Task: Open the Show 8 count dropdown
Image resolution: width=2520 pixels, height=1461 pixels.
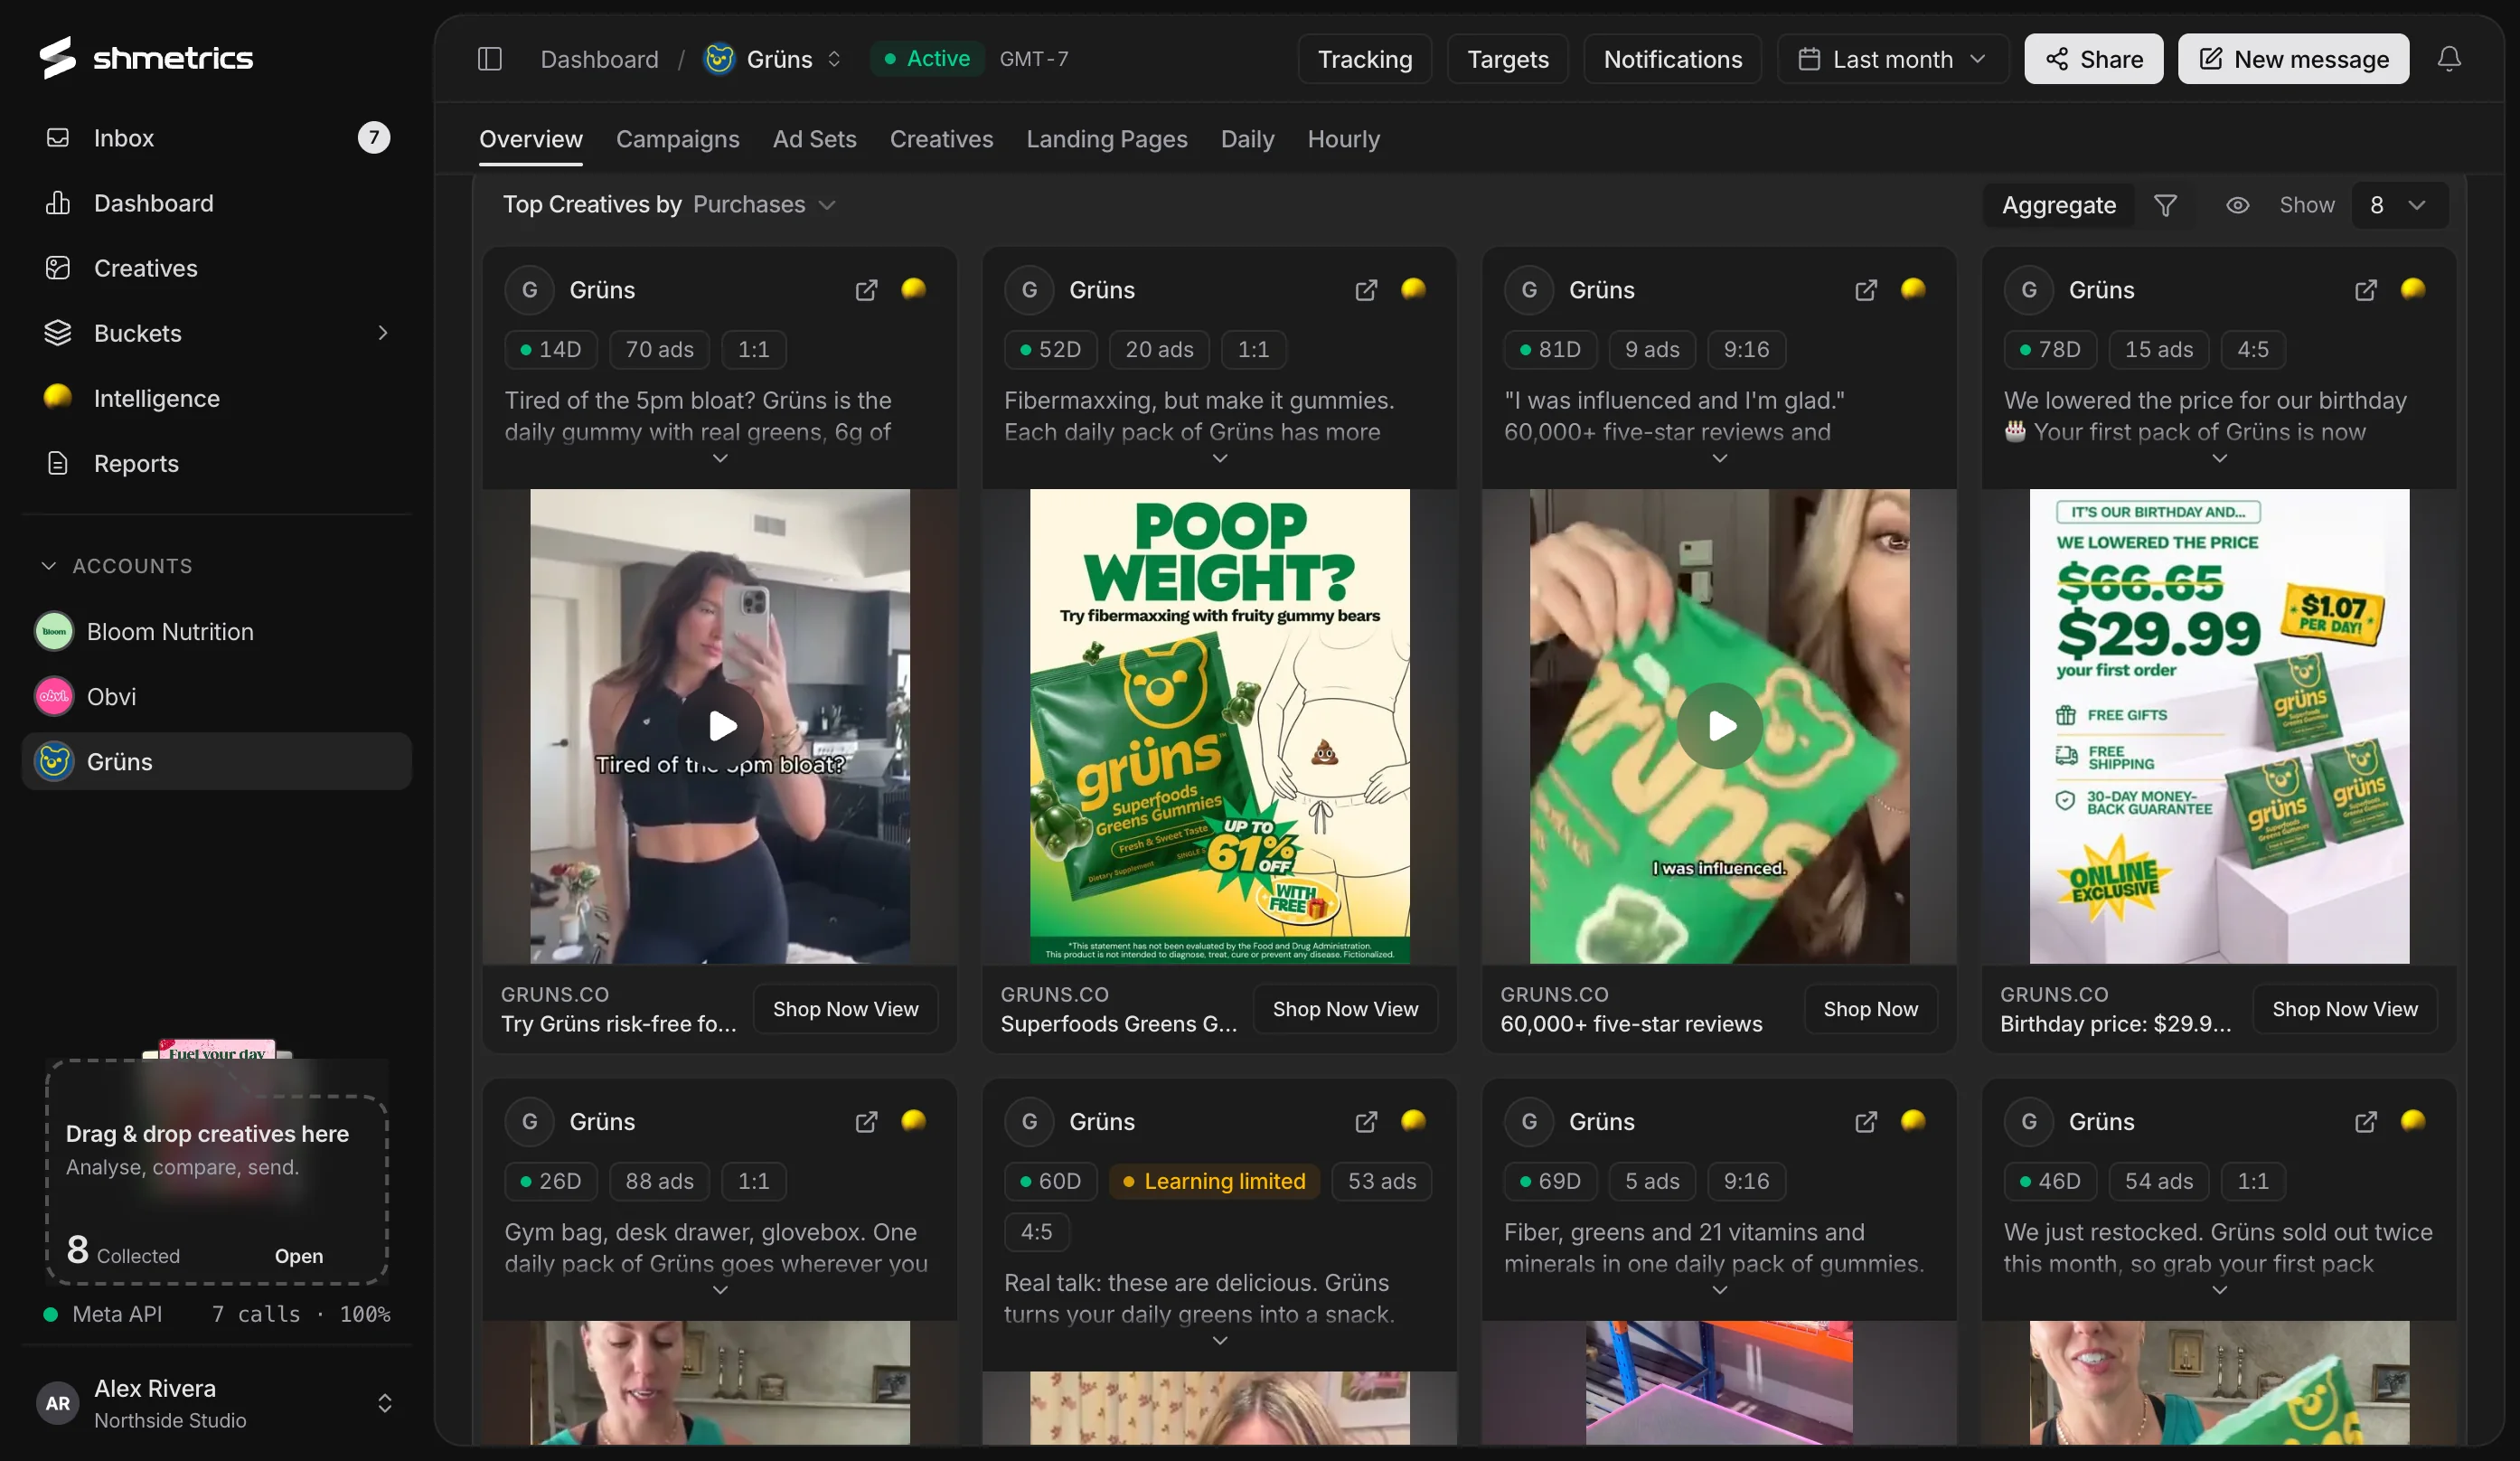Action: click(2400, 205)
